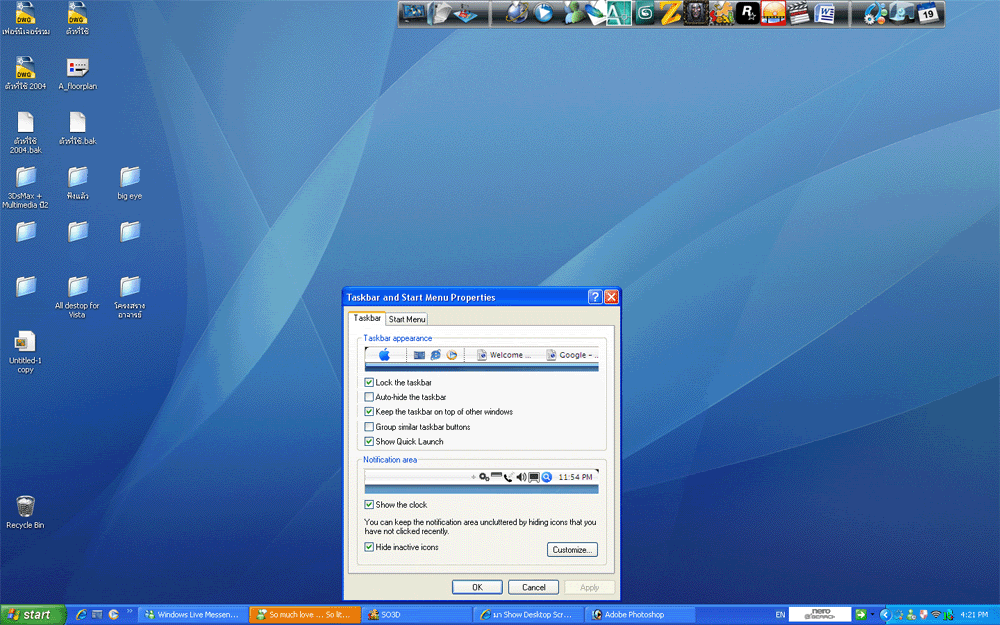Open the yellow Z app in the dock
The height and width of the screenshot is (625, 1000).
click(670, 13)
